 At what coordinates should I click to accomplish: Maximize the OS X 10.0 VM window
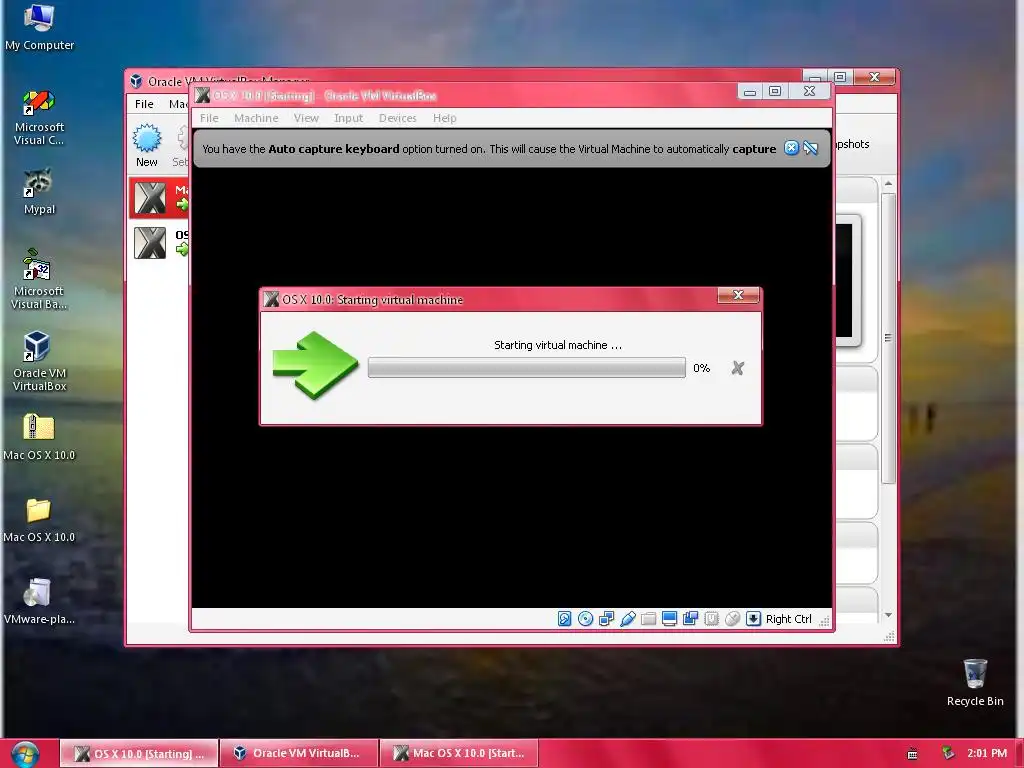pyautogui.click(x=775, y=91)
